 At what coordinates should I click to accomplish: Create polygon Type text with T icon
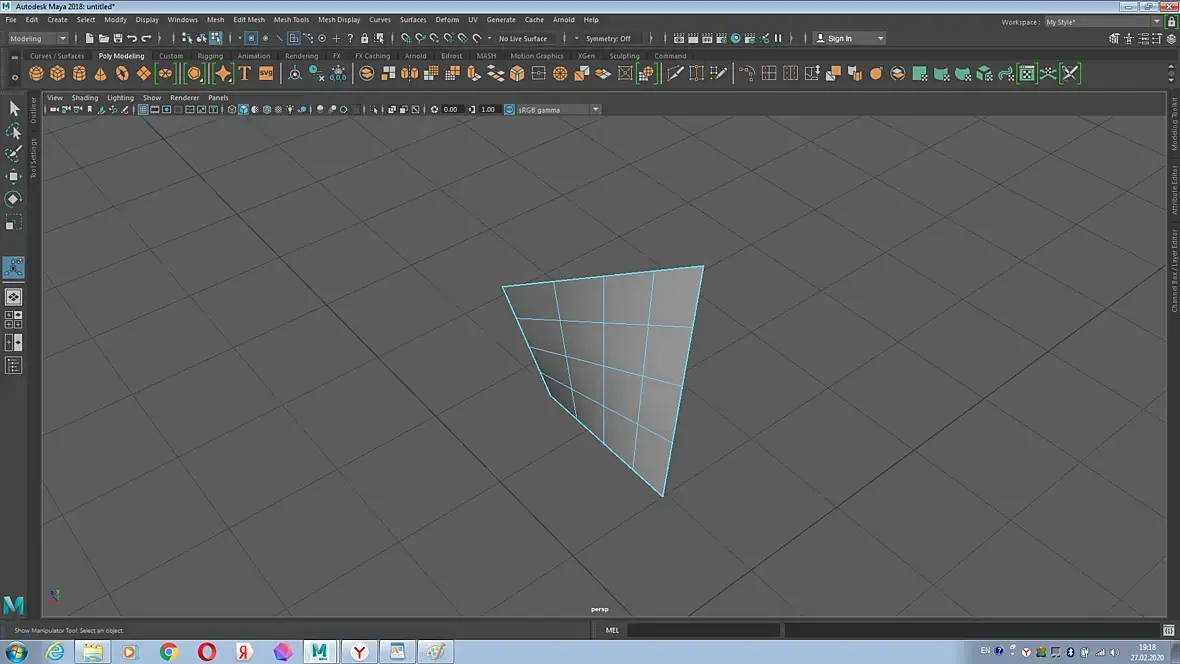click(x=244, y=74)
